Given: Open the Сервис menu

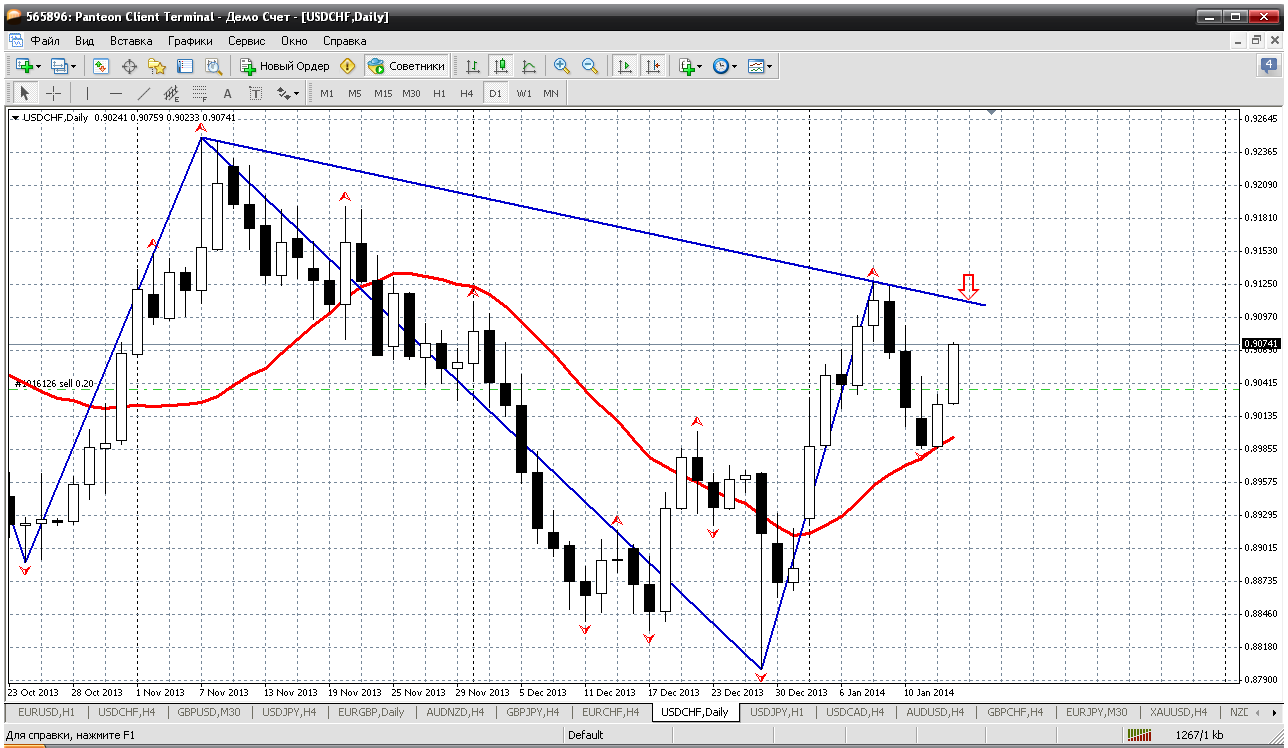Looking at the screenshot, I should [x=246, y=41].
